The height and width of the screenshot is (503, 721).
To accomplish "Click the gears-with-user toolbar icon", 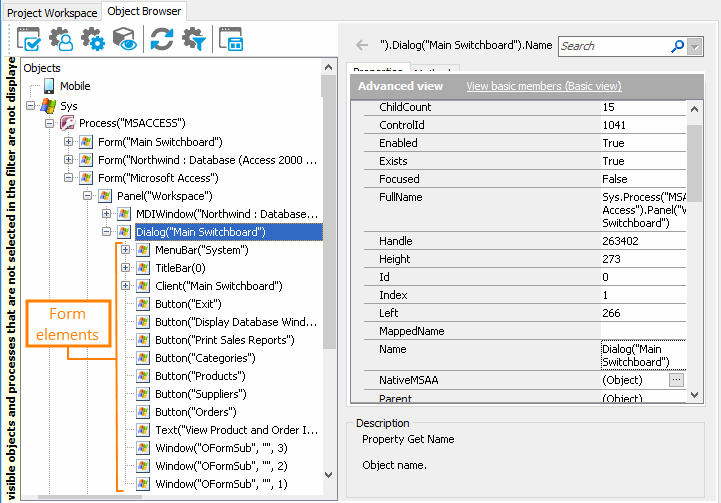I will coord(61,39).
